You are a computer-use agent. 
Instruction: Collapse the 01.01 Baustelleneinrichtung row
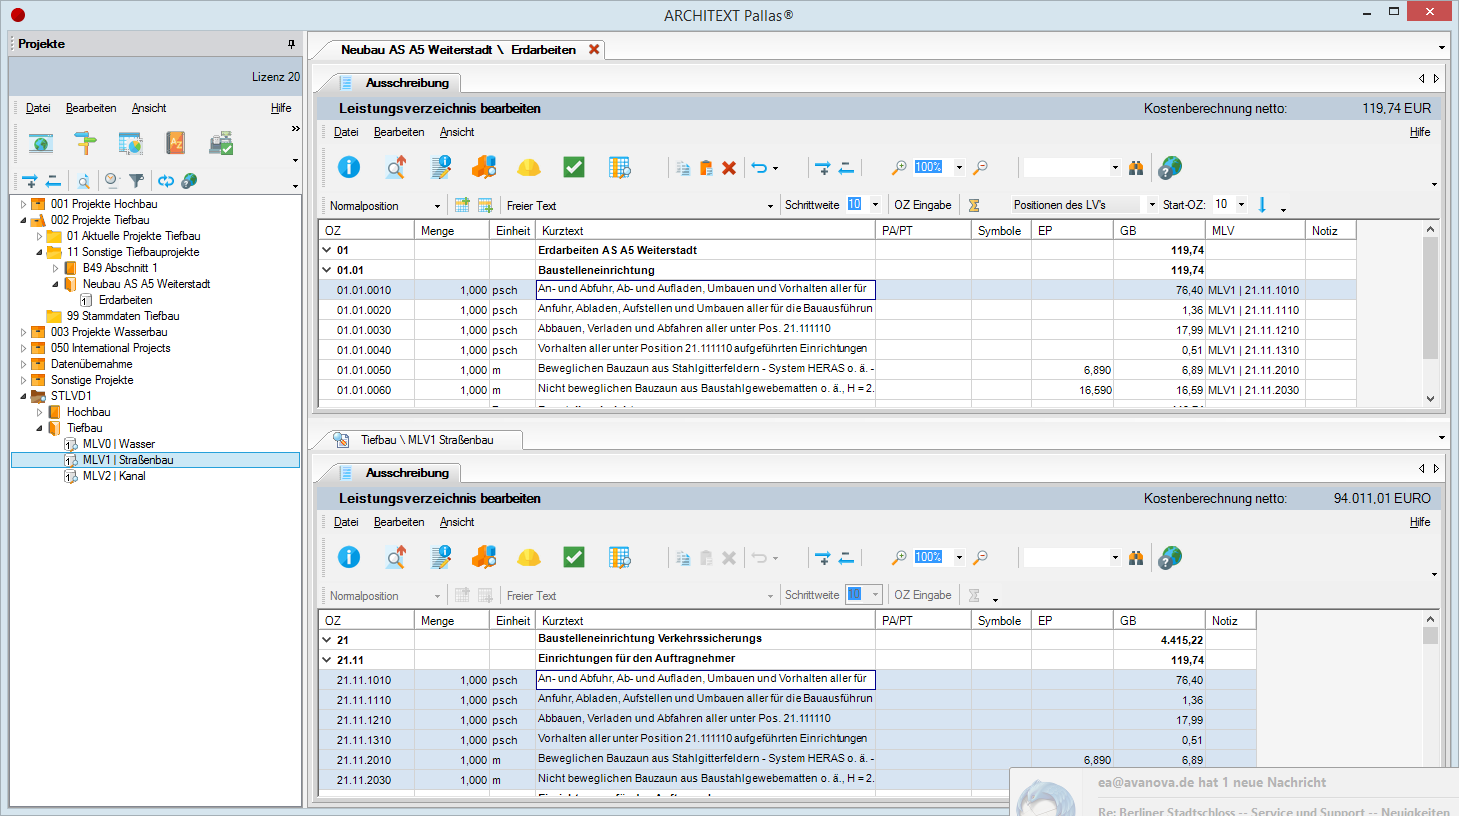[326, 270]
